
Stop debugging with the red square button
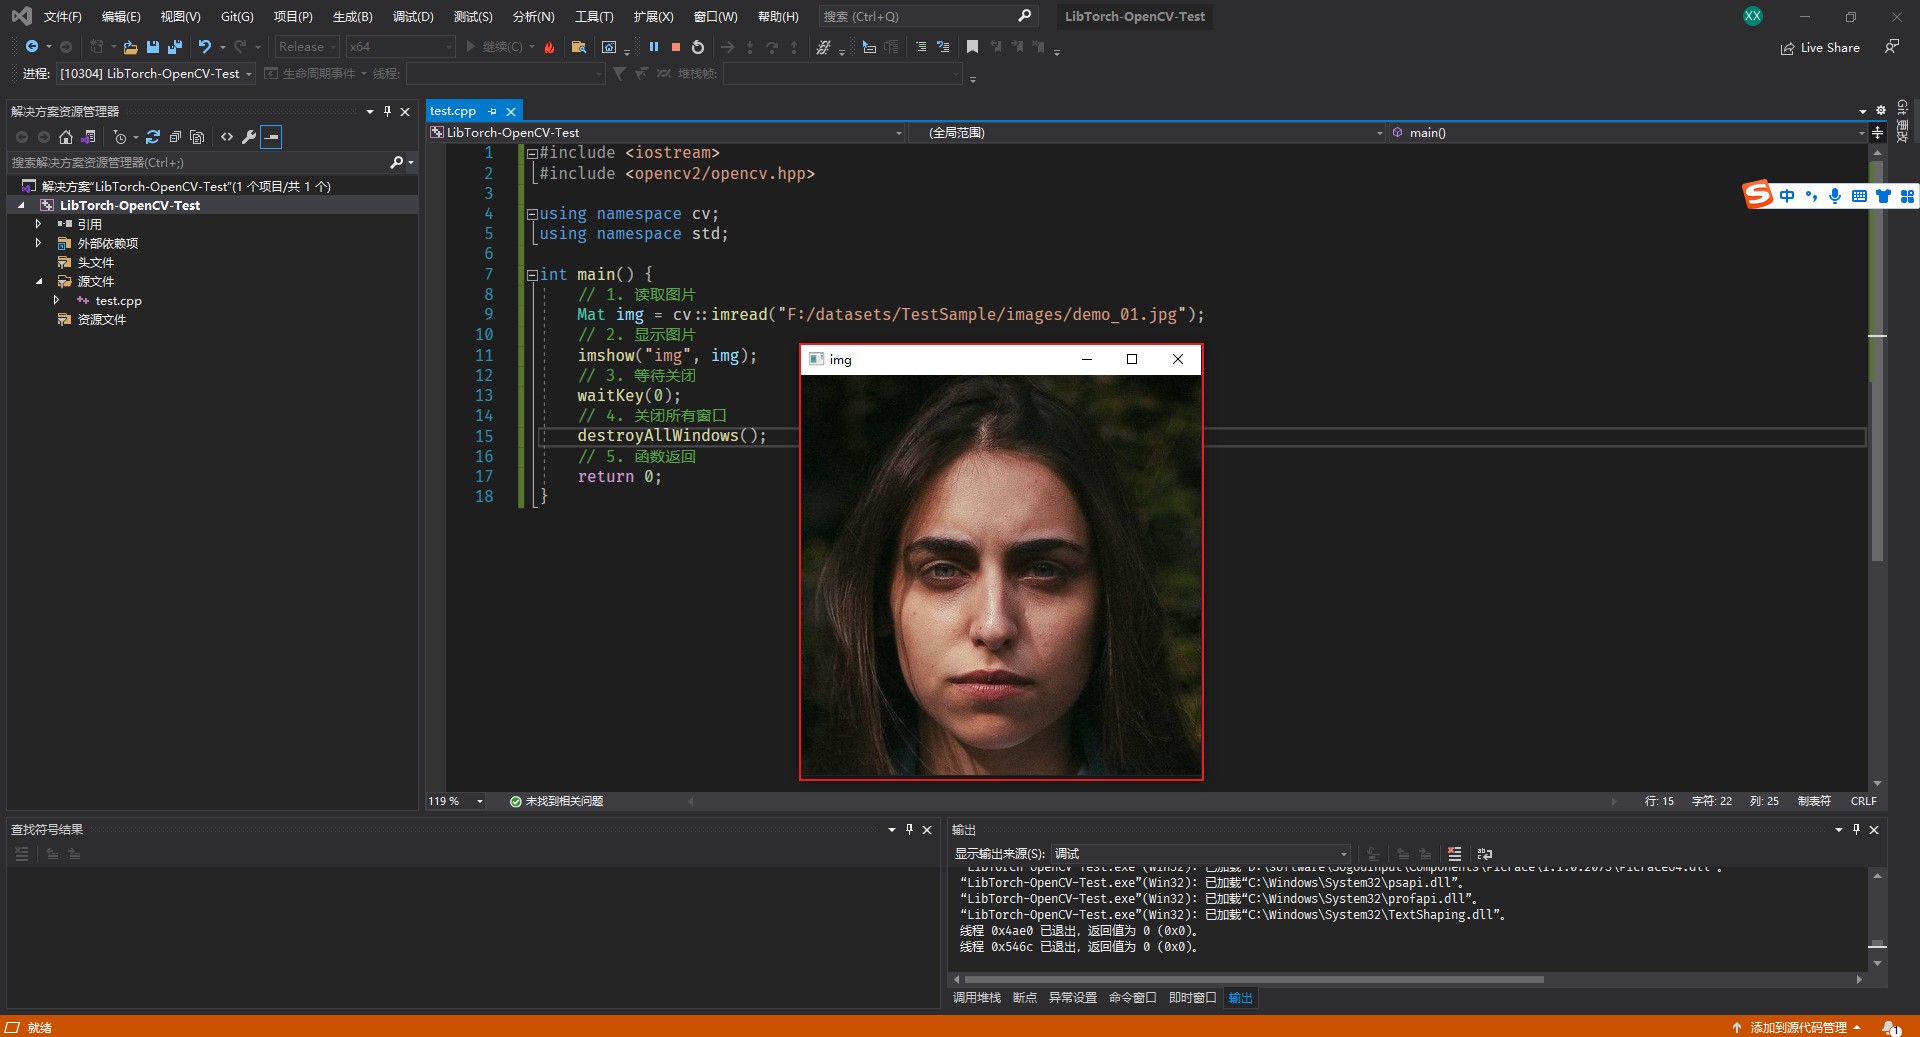(676, 47)
